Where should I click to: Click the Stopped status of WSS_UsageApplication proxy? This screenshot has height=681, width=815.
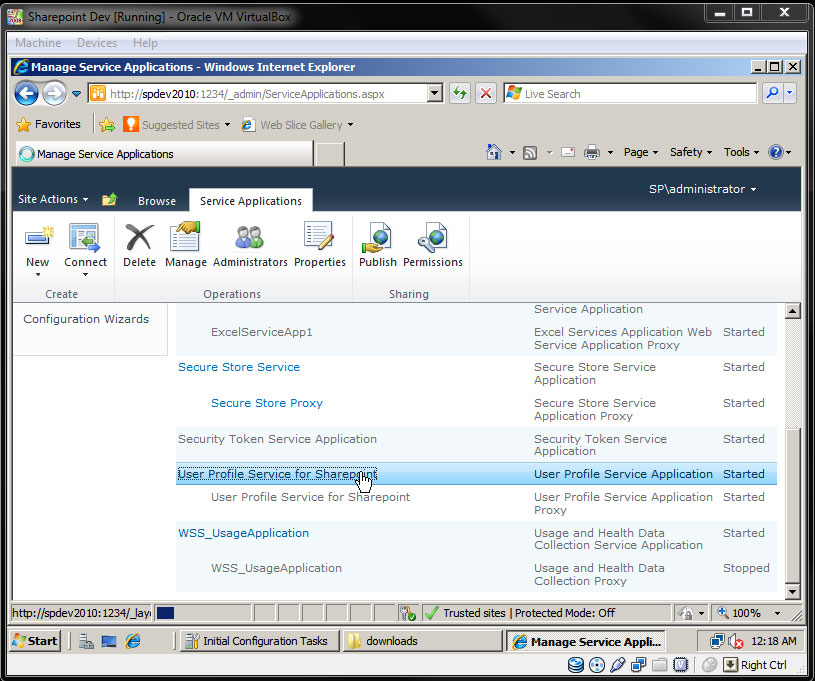pyautogui.click(x=746, y=568)
